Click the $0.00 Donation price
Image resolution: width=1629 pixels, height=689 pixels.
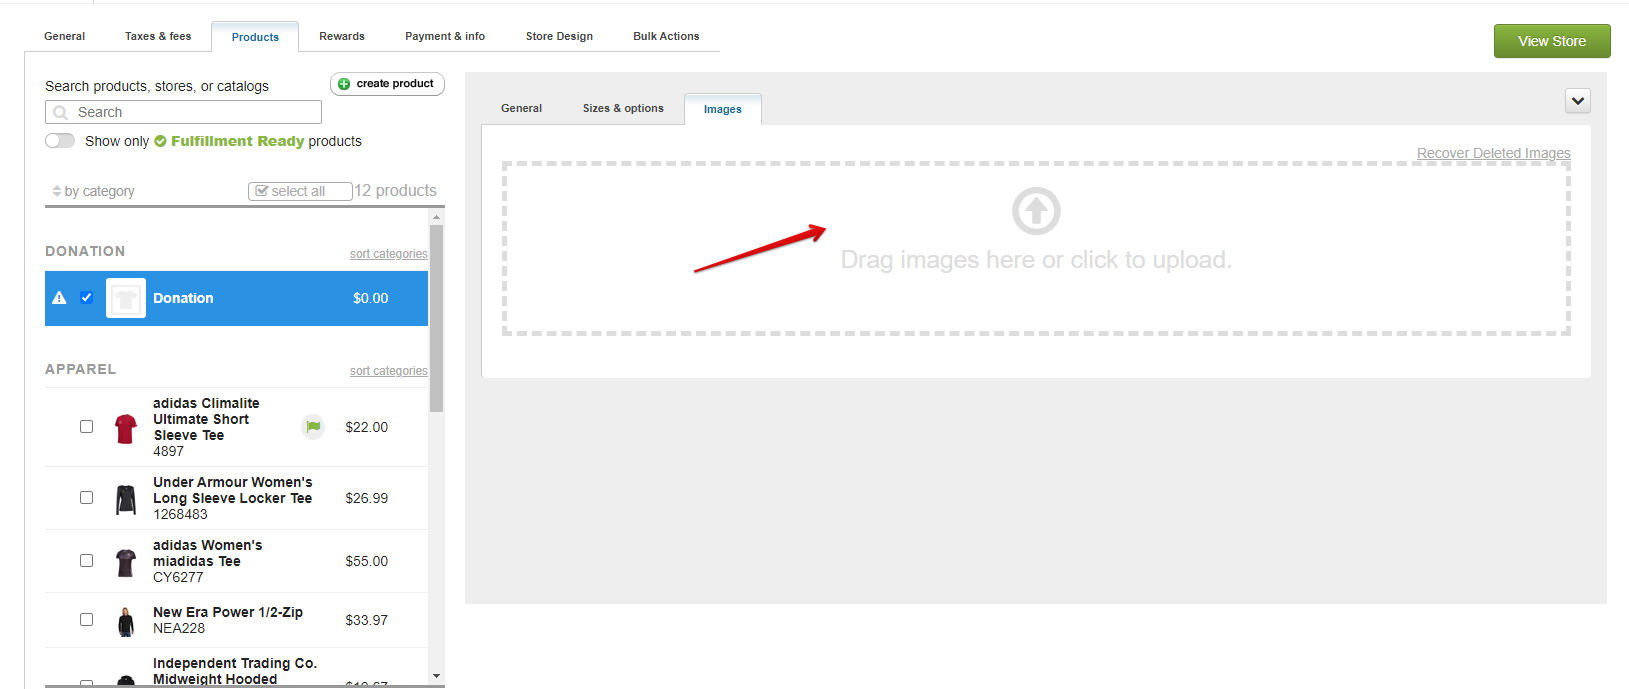tap(370, 298)
